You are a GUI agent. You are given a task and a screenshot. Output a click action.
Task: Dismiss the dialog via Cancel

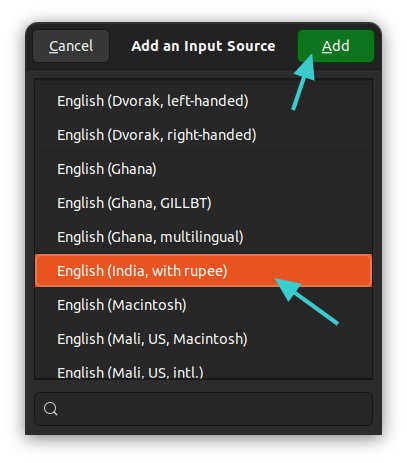71,46
